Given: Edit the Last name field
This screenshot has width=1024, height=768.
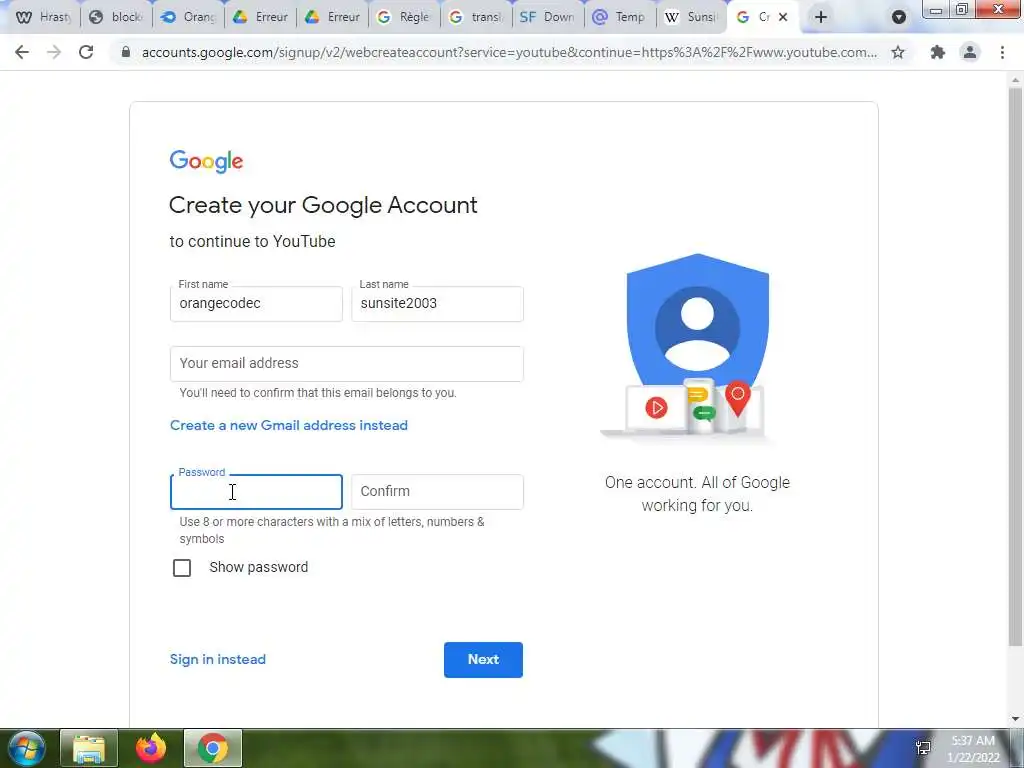Looking at the screenshot, I should (x=437, y=304).
